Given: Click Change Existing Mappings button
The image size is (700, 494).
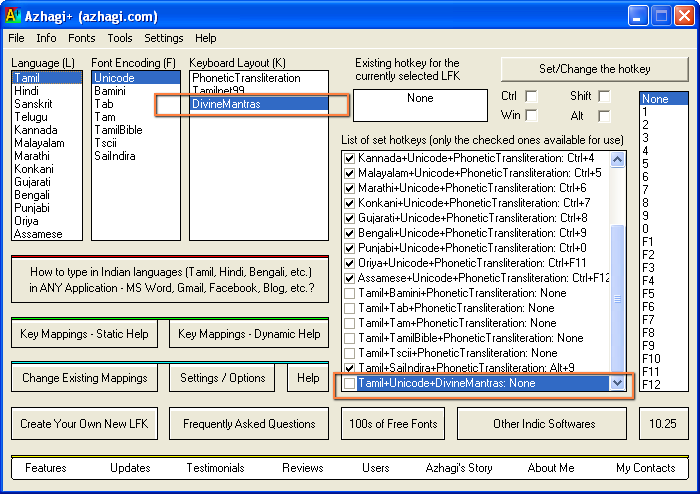Looking at the screenshot, I should (x=84, y=378).
